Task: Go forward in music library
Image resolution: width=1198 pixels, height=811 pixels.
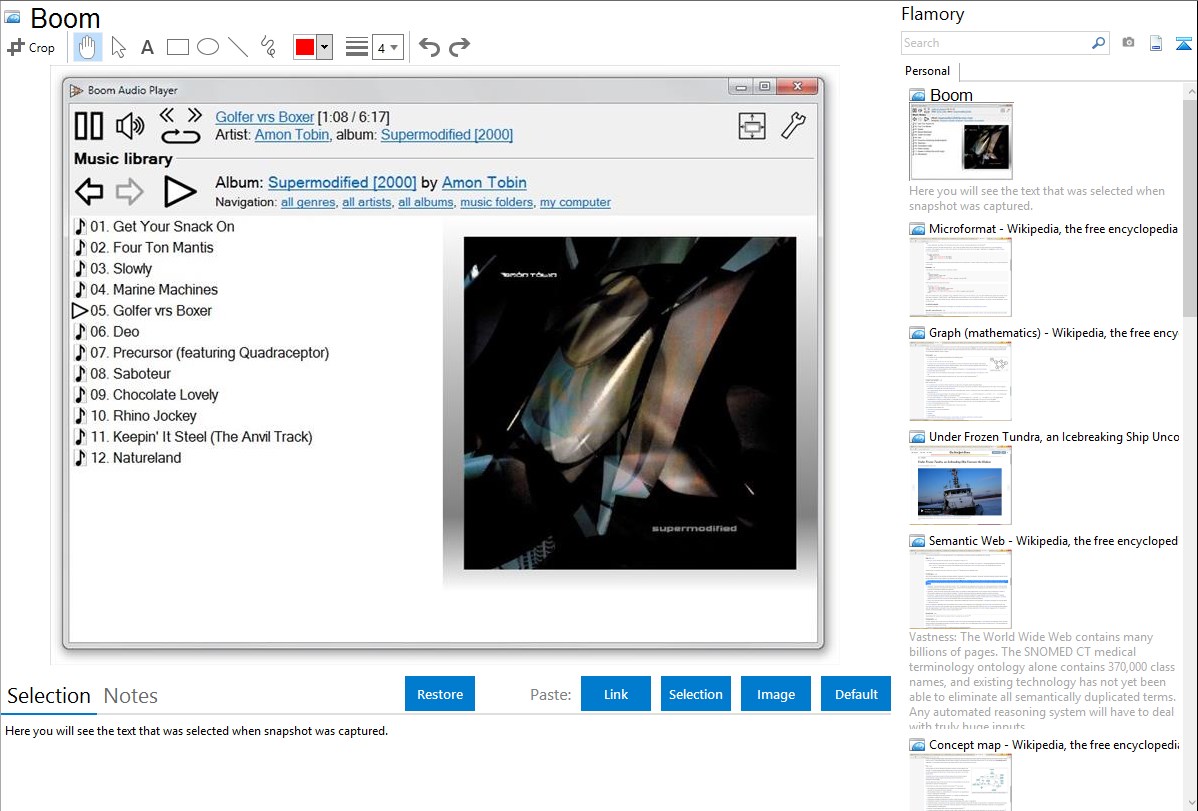Action: [129, 191]
